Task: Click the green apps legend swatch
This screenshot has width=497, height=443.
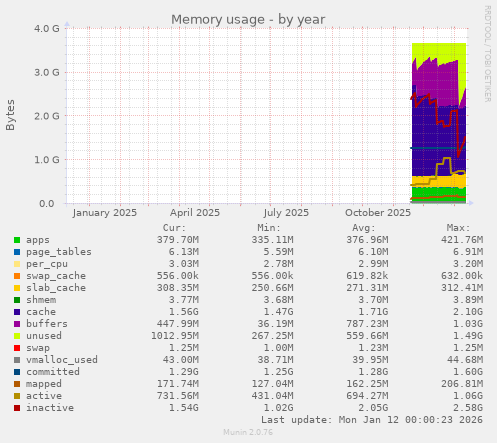Action: 17,240
